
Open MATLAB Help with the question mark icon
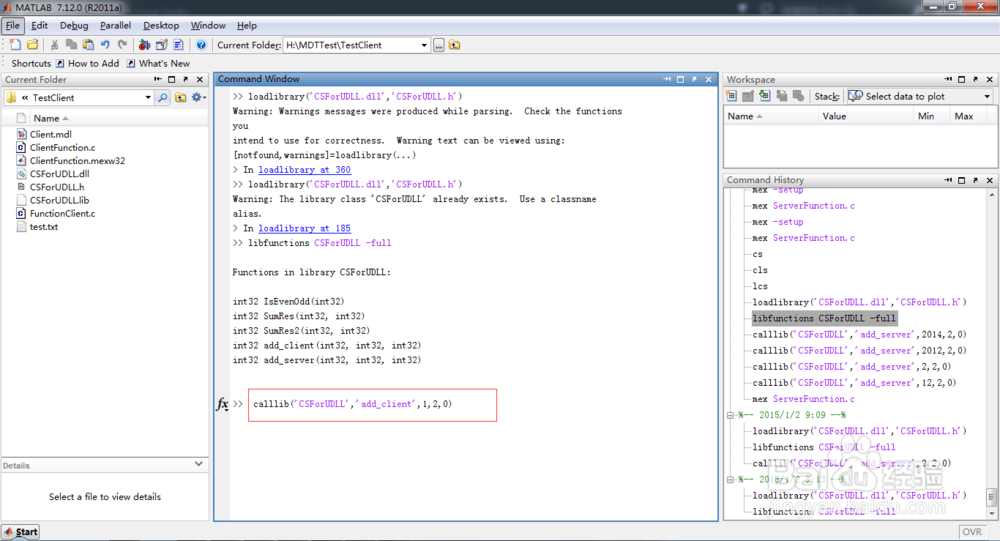coord(201,45)
